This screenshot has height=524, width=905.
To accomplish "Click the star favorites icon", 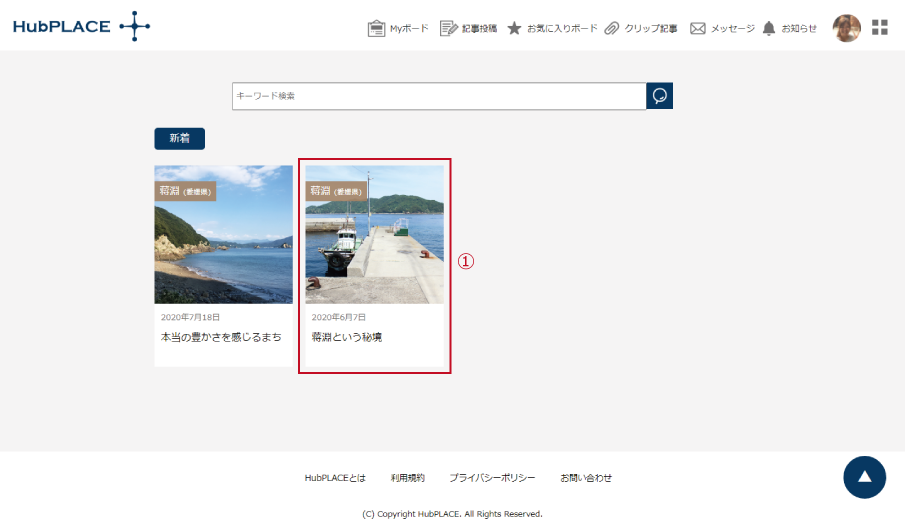I will (x=514, y=28).
